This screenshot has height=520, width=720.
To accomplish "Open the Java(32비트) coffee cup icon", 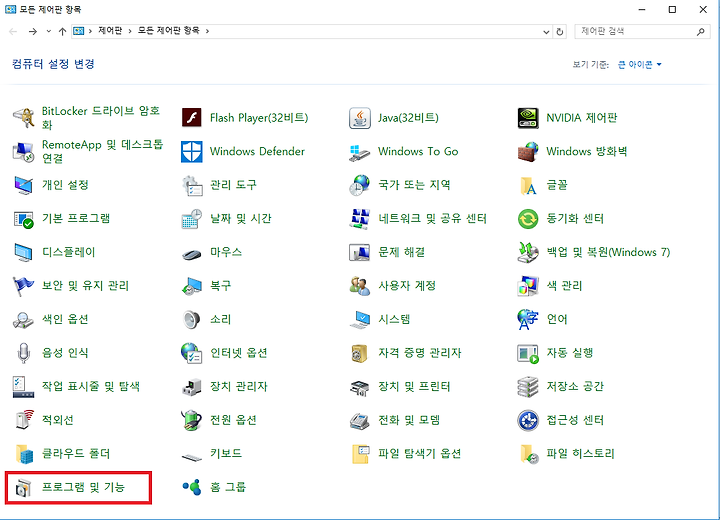I will [360, 118].
